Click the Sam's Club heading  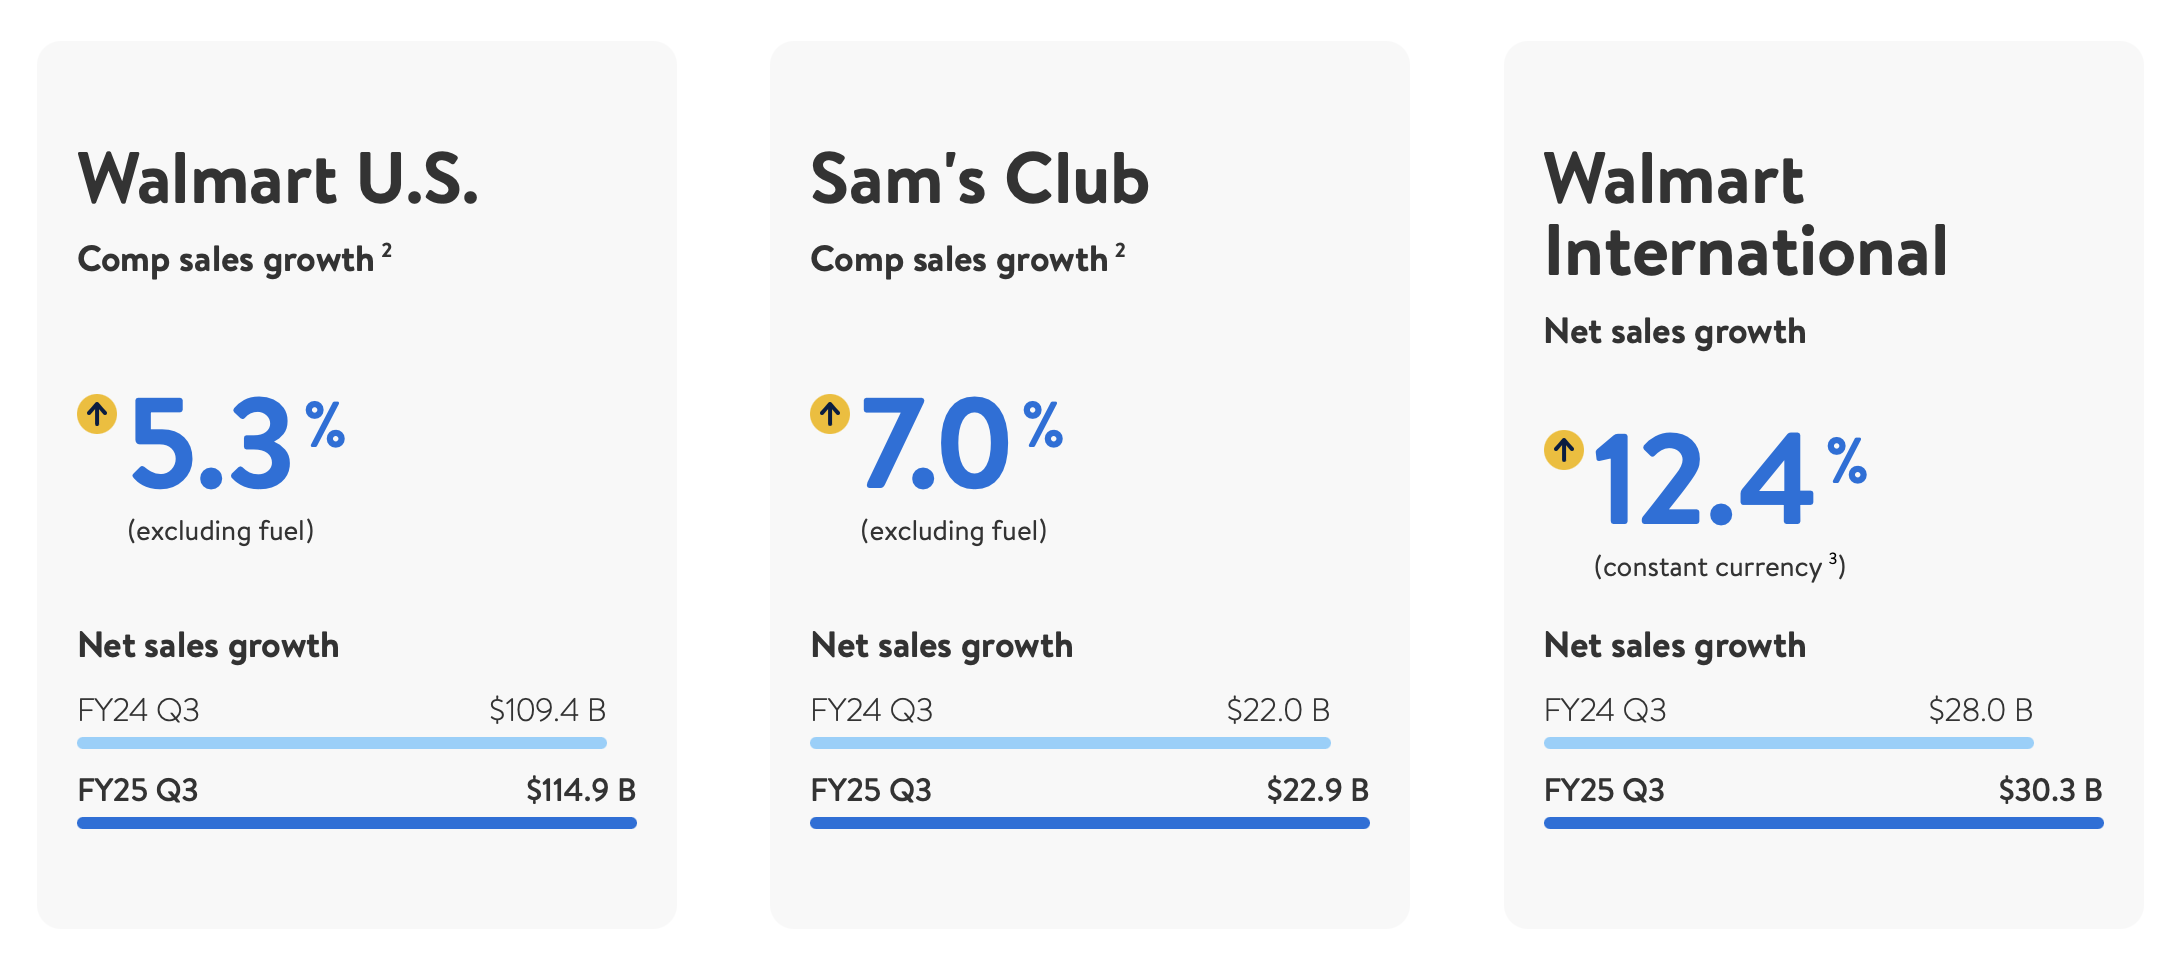980,180
